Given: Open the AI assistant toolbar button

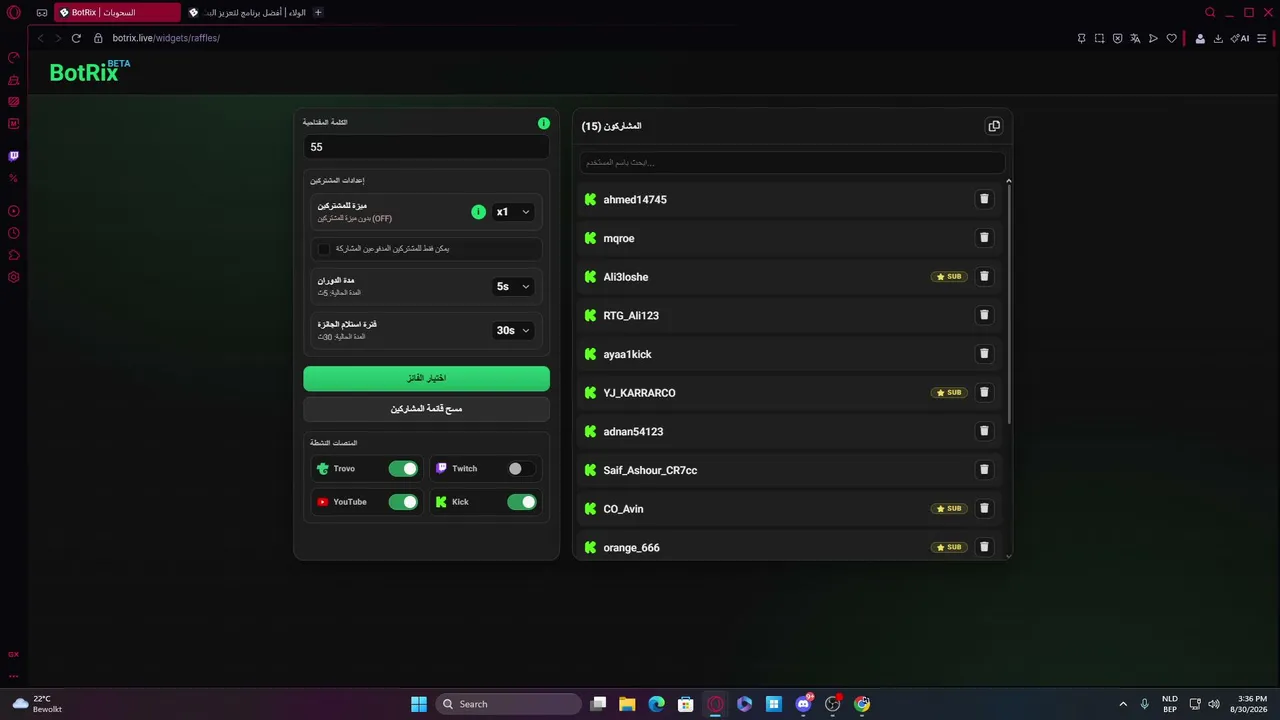Looking at the screenshot, I should point(1240,38).
